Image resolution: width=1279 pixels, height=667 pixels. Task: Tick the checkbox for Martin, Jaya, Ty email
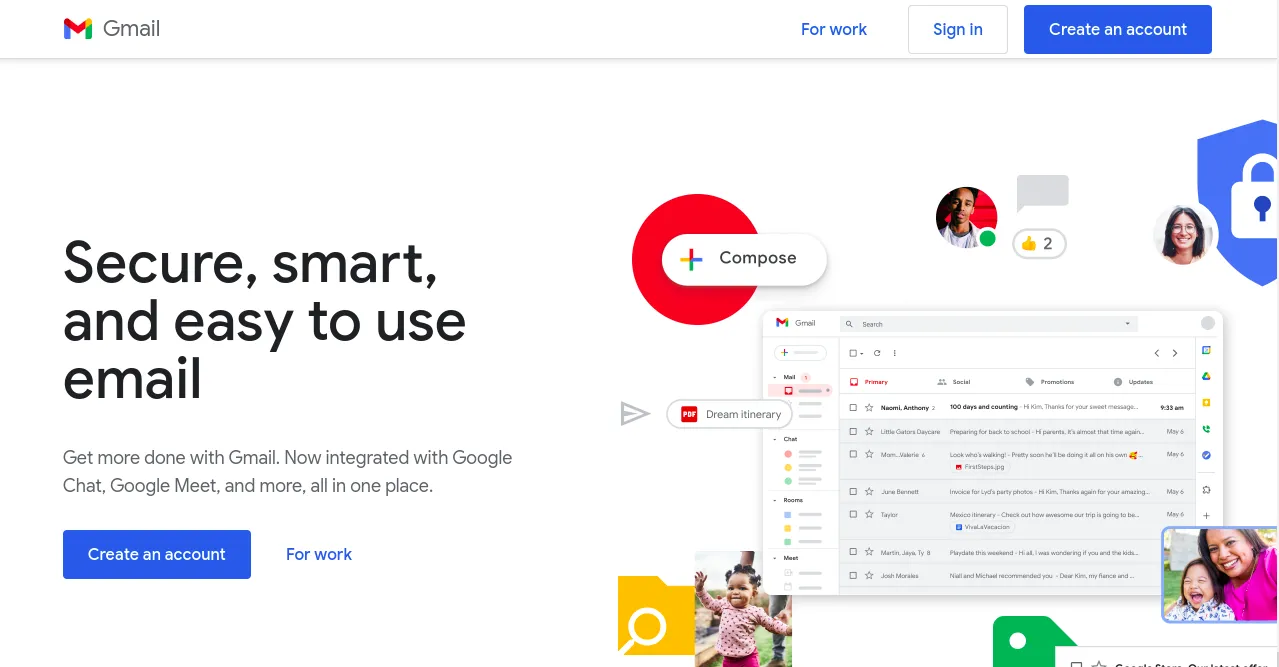[x=853, y=552]
